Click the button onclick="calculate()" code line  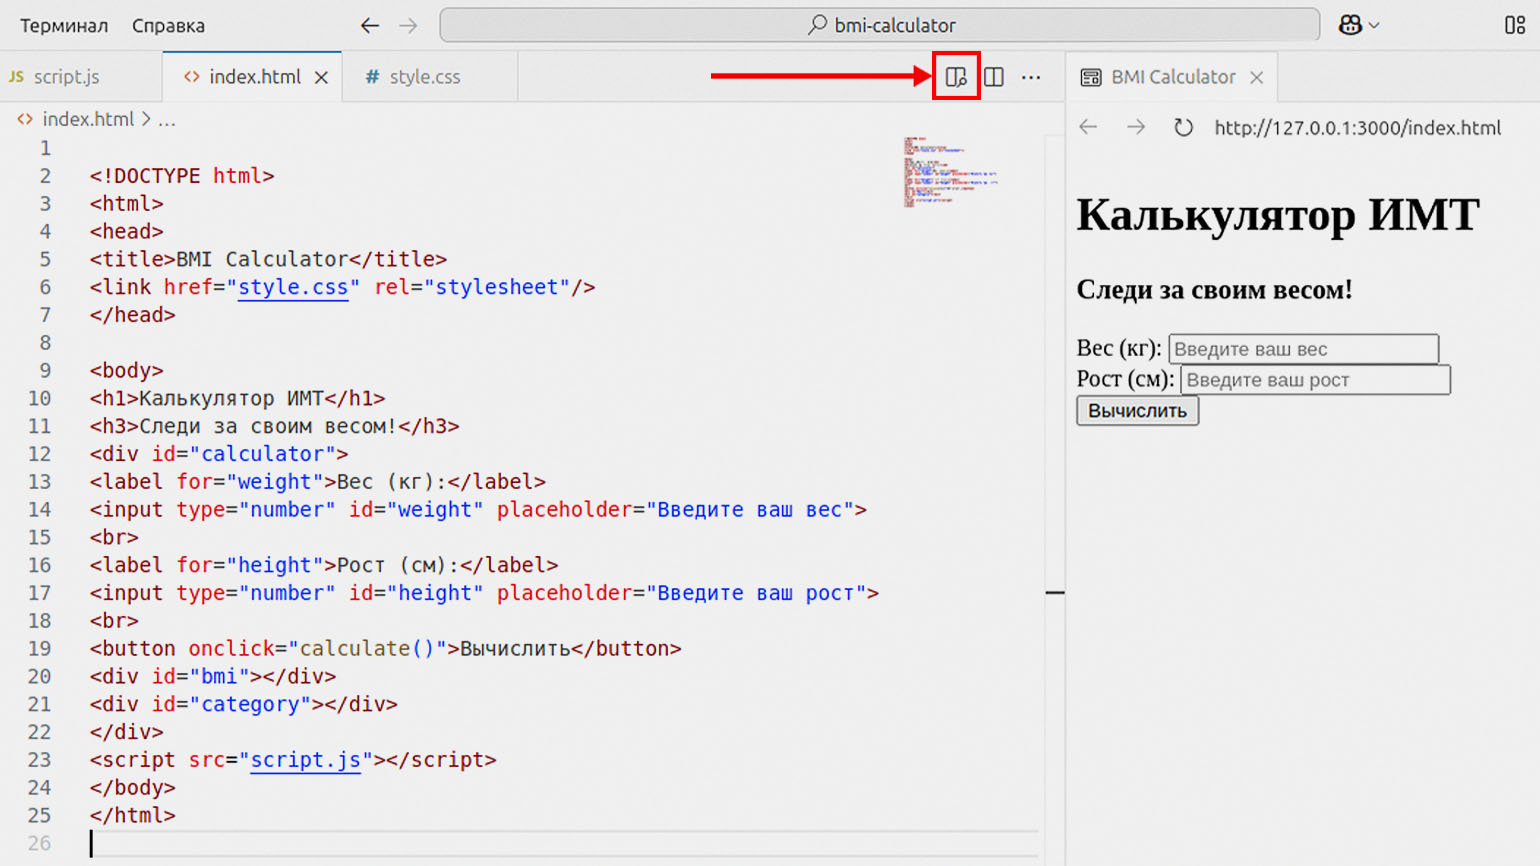(x=385, y=649)
